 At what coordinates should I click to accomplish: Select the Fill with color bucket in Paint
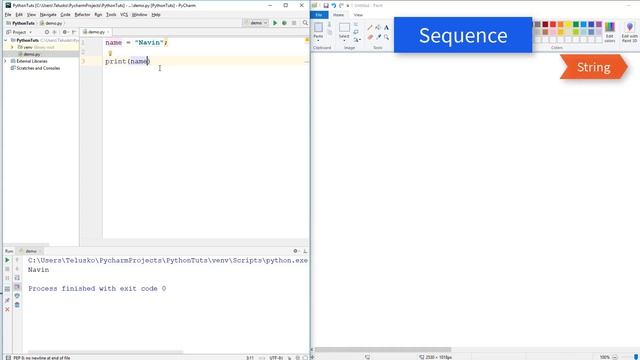coord(378,27)
